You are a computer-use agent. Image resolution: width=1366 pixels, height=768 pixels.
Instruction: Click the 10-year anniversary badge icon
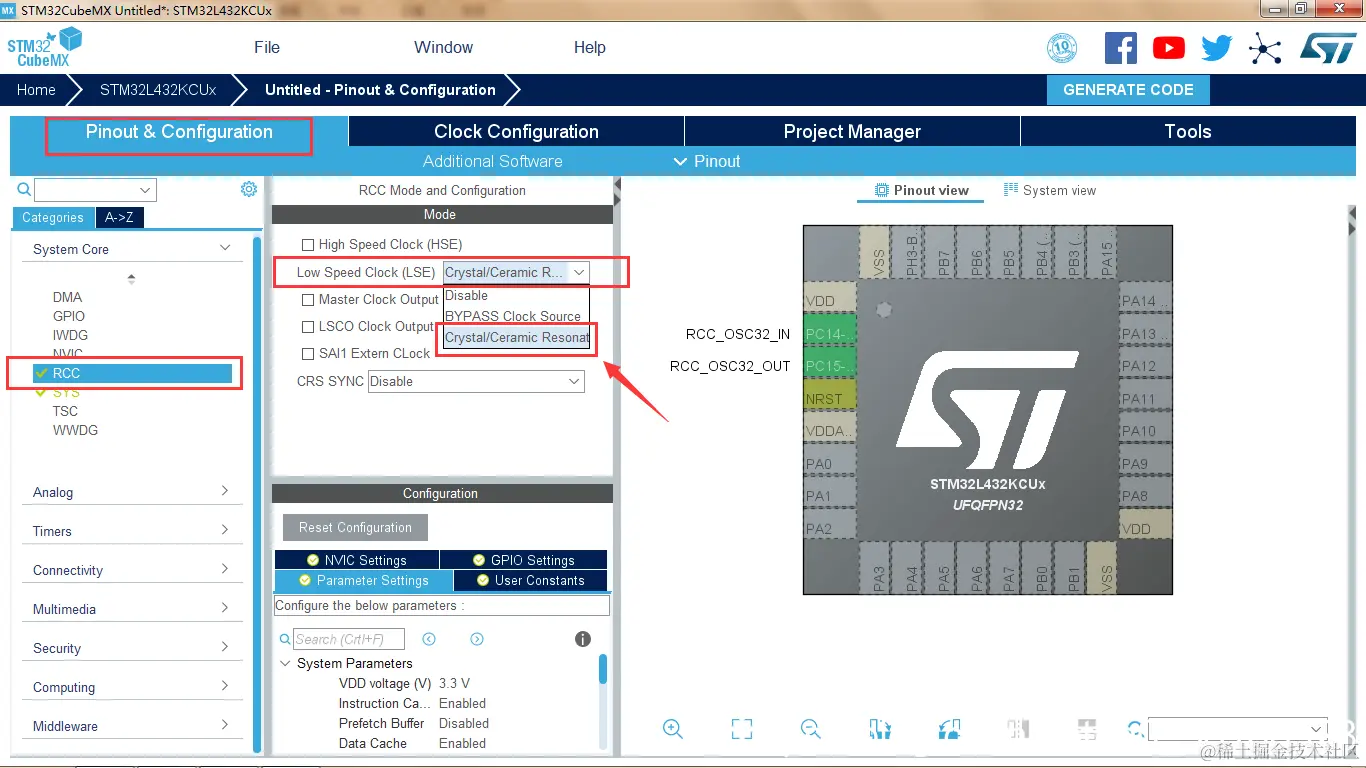click(x=1062, y=48)
